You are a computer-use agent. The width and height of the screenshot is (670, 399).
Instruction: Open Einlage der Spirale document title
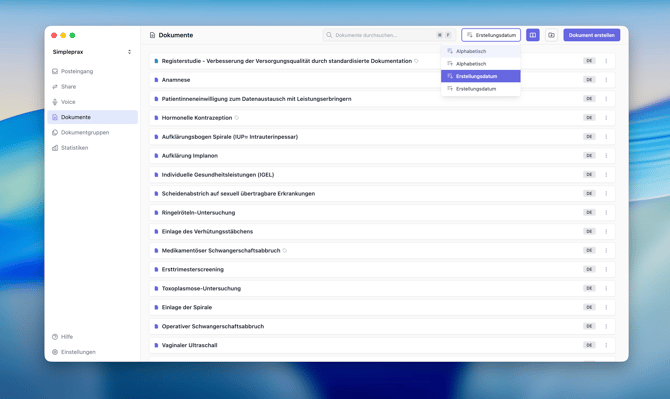coord(187,307)
